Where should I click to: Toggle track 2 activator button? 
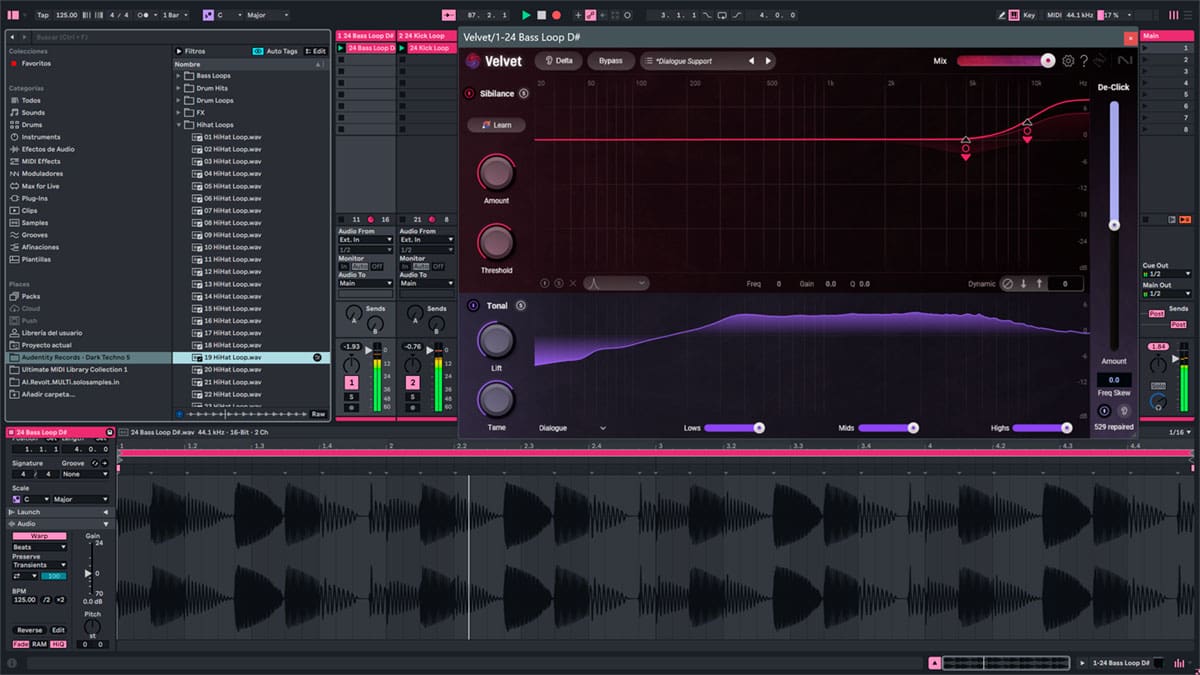pyautogui.click(x=412, y=383)
